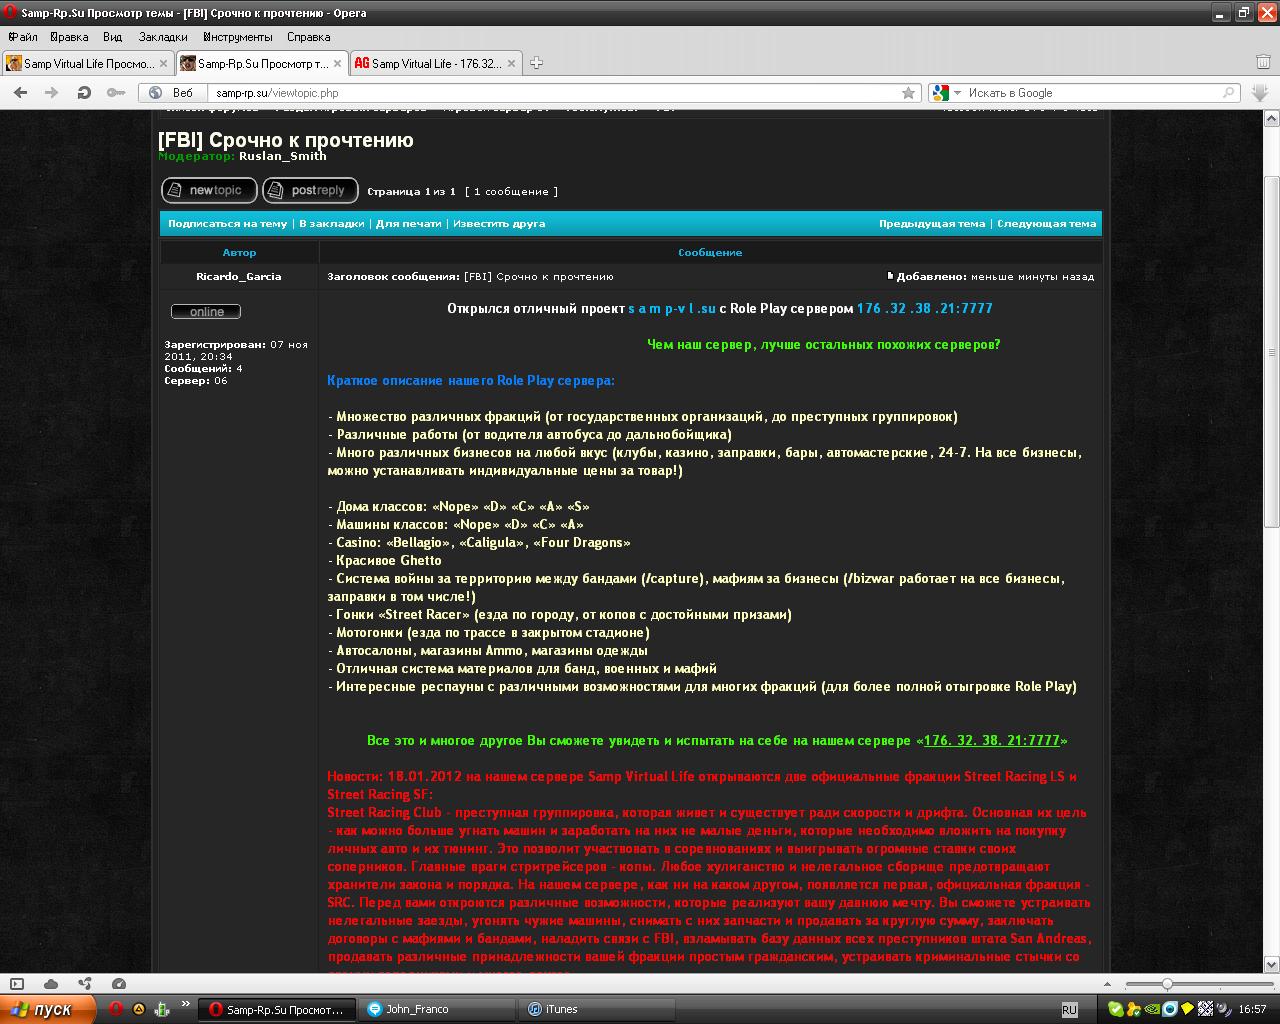Screen dimensions: 1280x1024
Task: Open the Подписаться на тему link
Action: (x=227, y=224)
